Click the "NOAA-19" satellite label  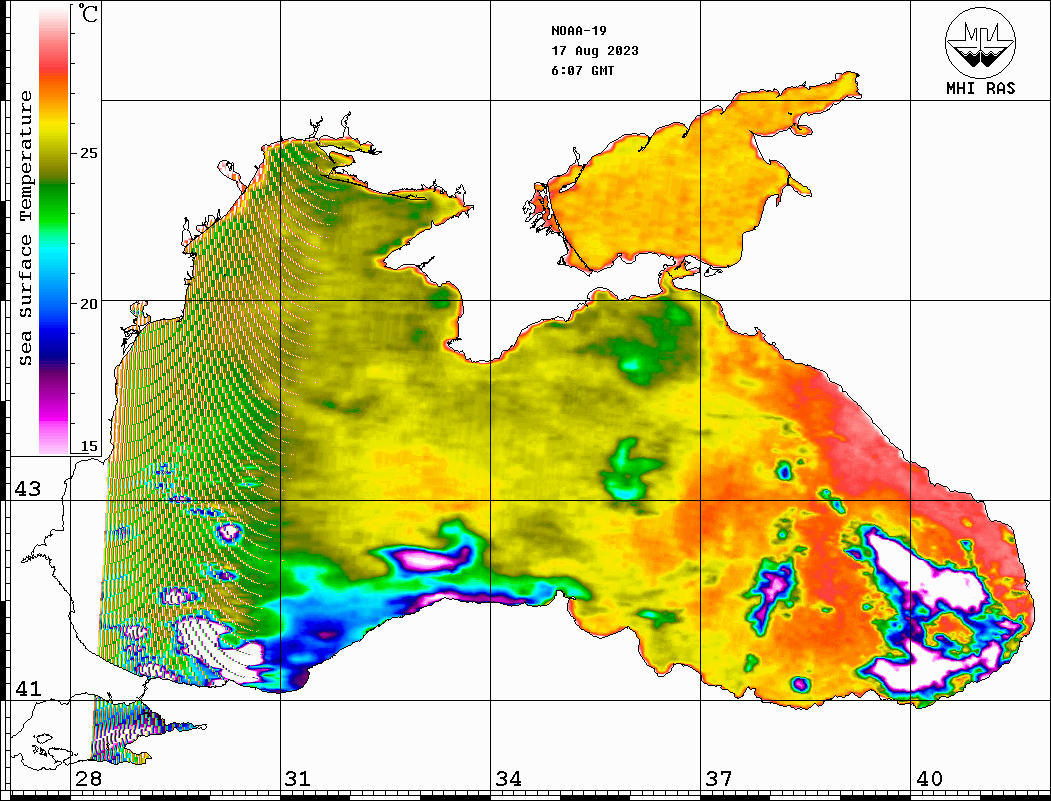(x=578, y=31)
